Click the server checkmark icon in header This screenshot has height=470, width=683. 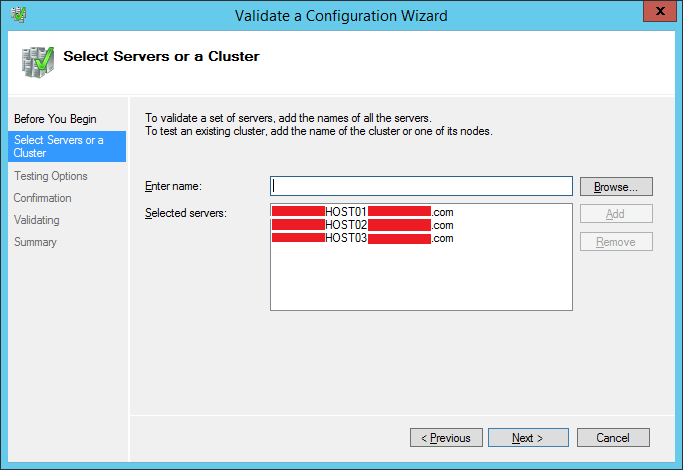[37, 60]
